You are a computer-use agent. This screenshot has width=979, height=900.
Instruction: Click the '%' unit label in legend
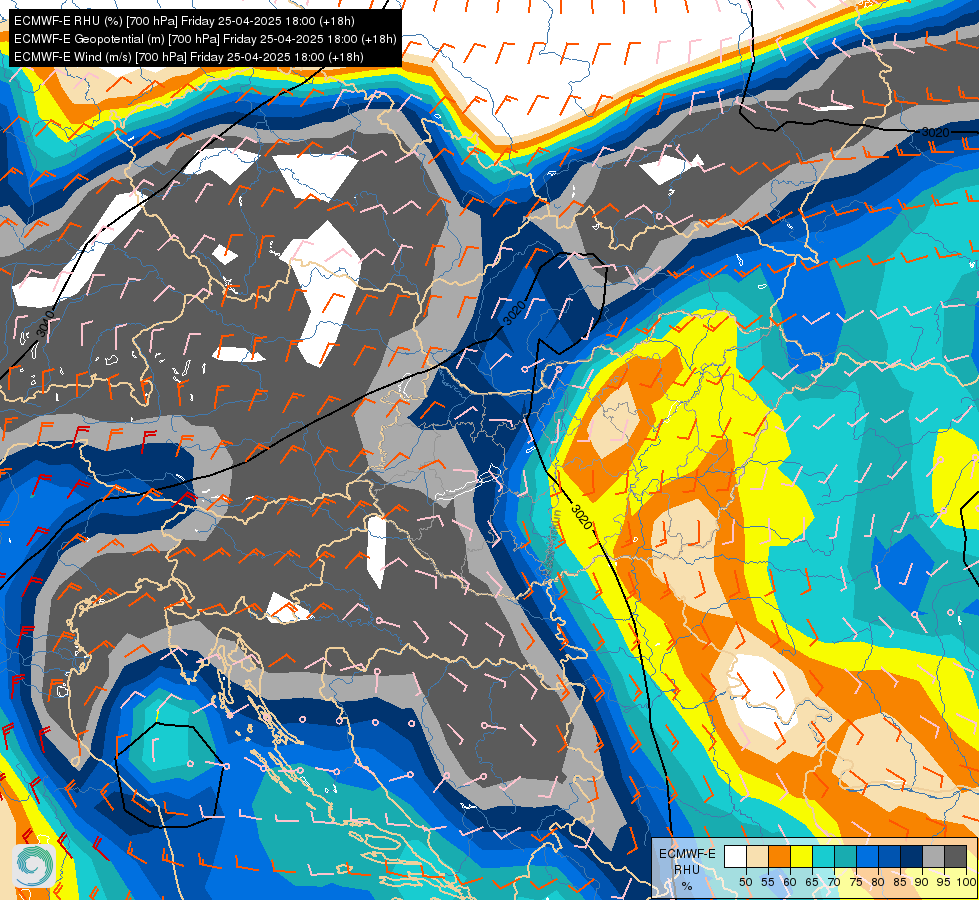[x=687, y=886]
